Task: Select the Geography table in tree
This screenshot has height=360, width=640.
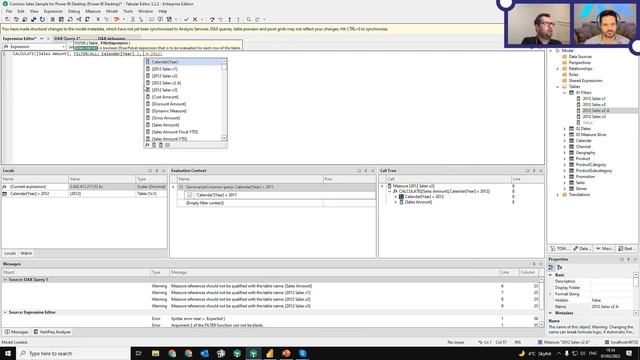Action: [585, 153]
